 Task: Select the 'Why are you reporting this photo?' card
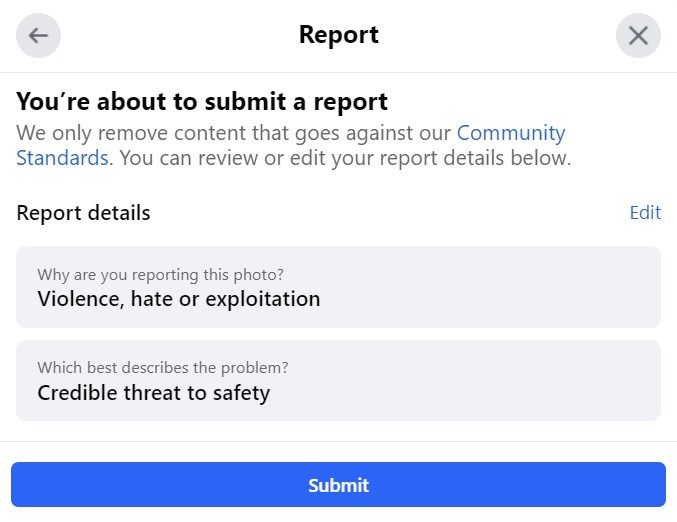point(338,287)
